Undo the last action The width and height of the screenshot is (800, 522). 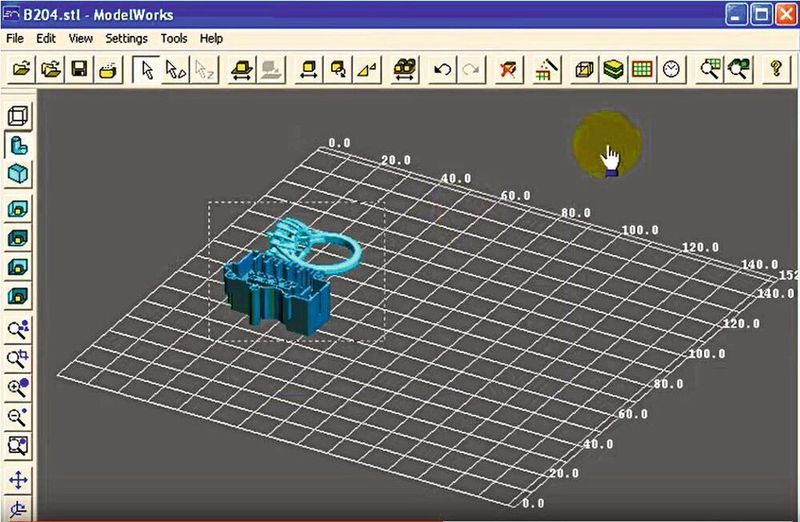pos(442,69)
